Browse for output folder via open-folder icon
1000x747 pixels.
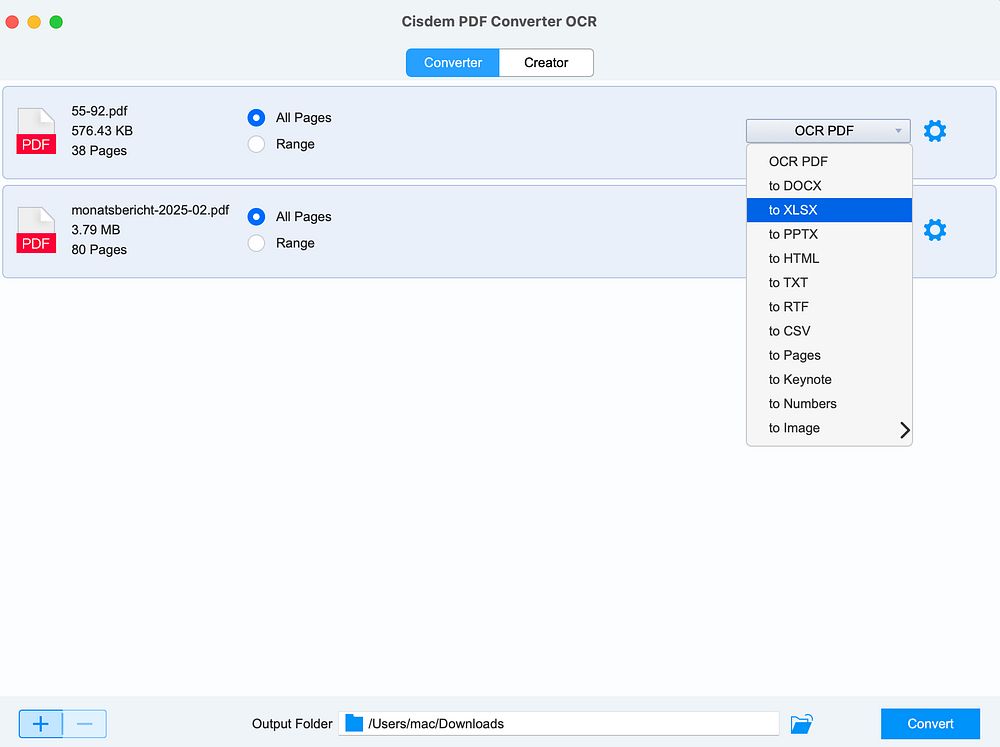802,723
